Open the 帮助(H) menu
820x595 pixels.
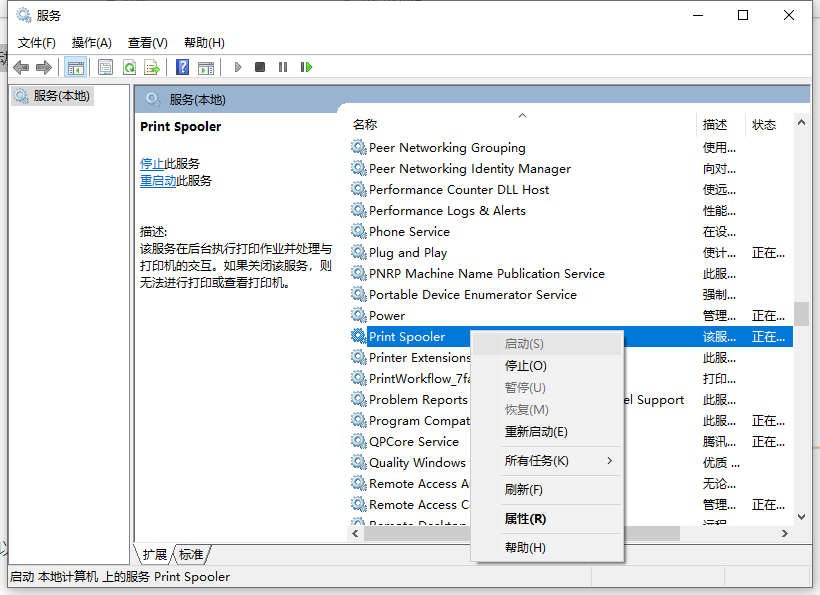(204, 43)
